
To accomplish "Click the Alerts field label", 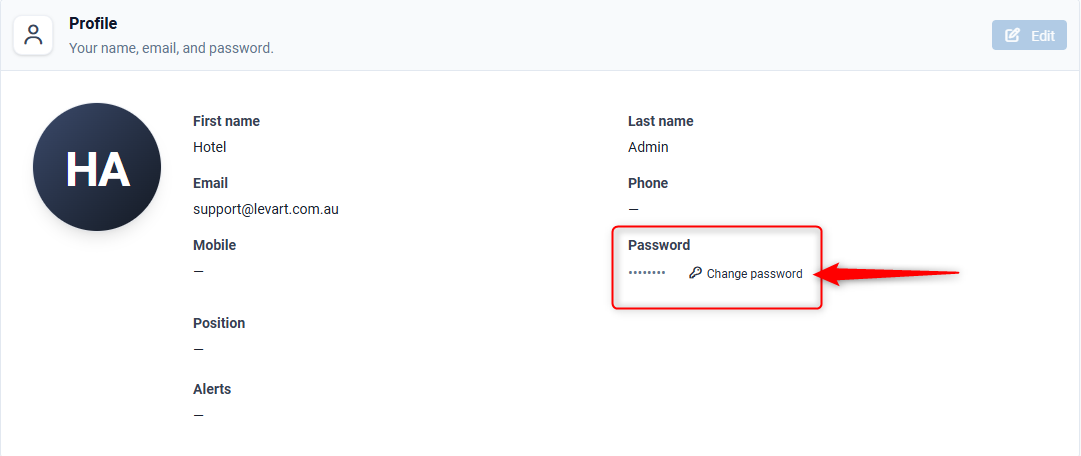I will pyautogui.click(x=212, y=389).
